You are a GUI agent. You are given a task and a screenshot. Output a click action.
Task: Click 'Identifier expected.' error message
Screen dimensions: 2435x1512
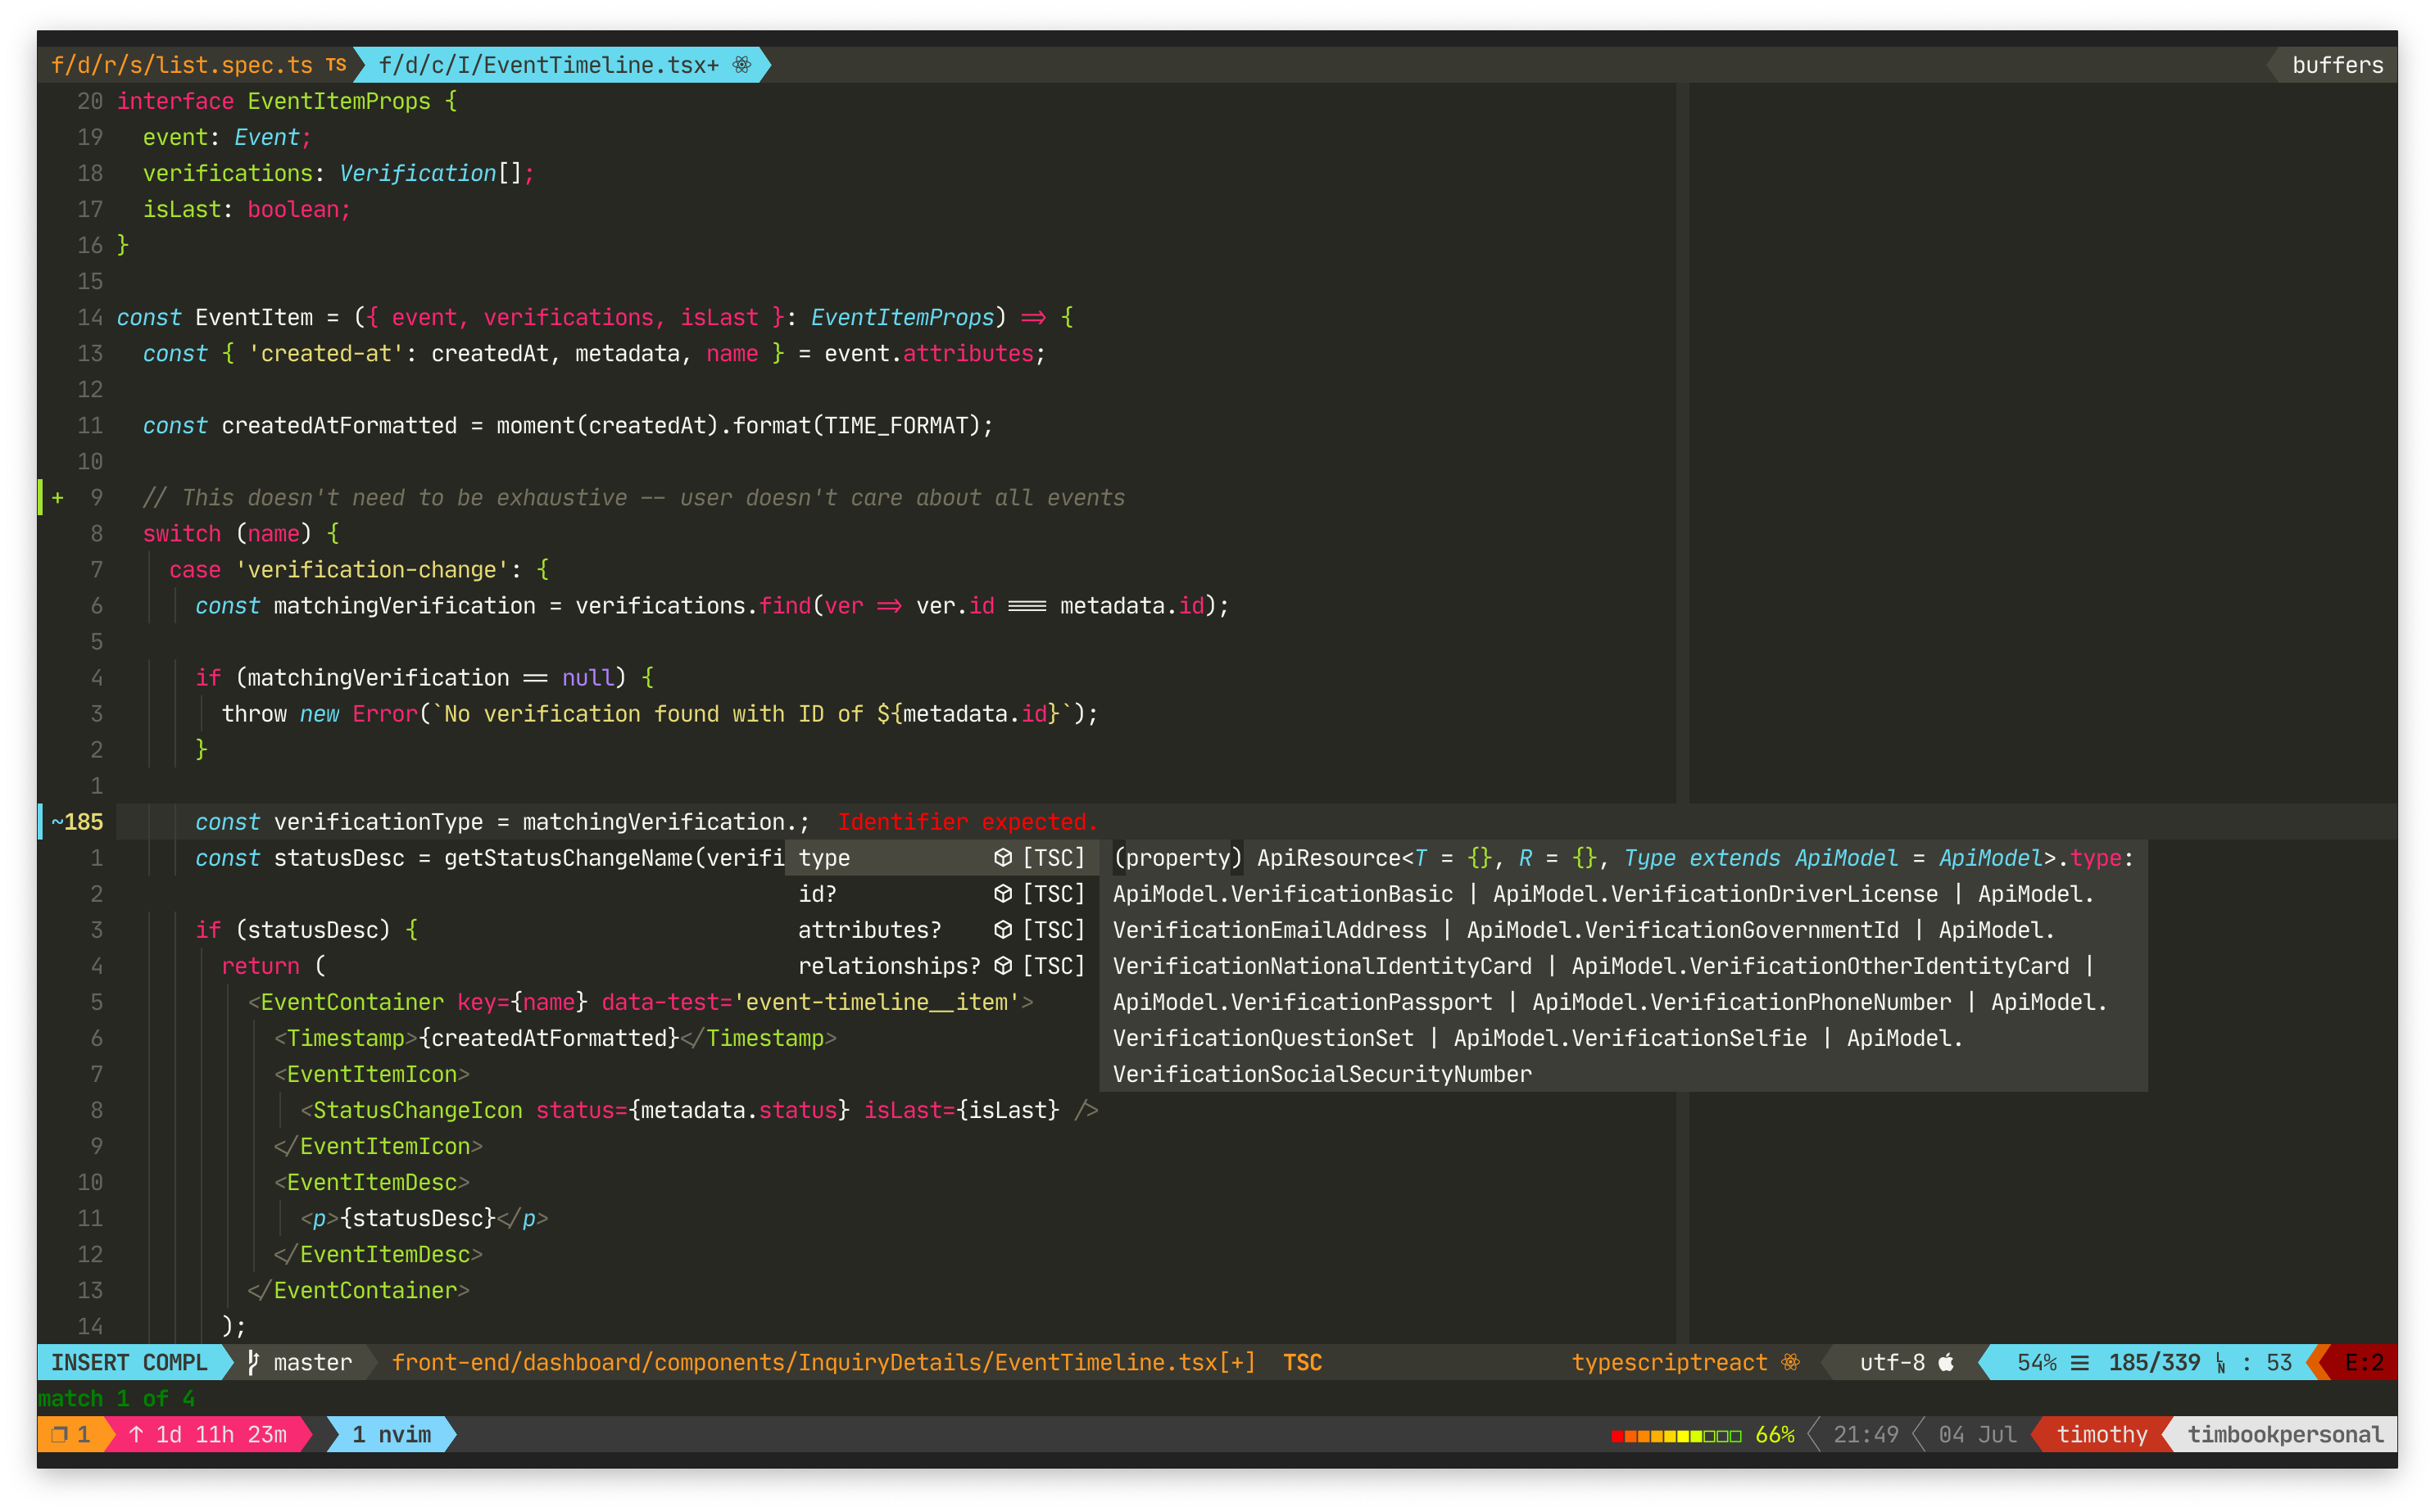point(967,822)
